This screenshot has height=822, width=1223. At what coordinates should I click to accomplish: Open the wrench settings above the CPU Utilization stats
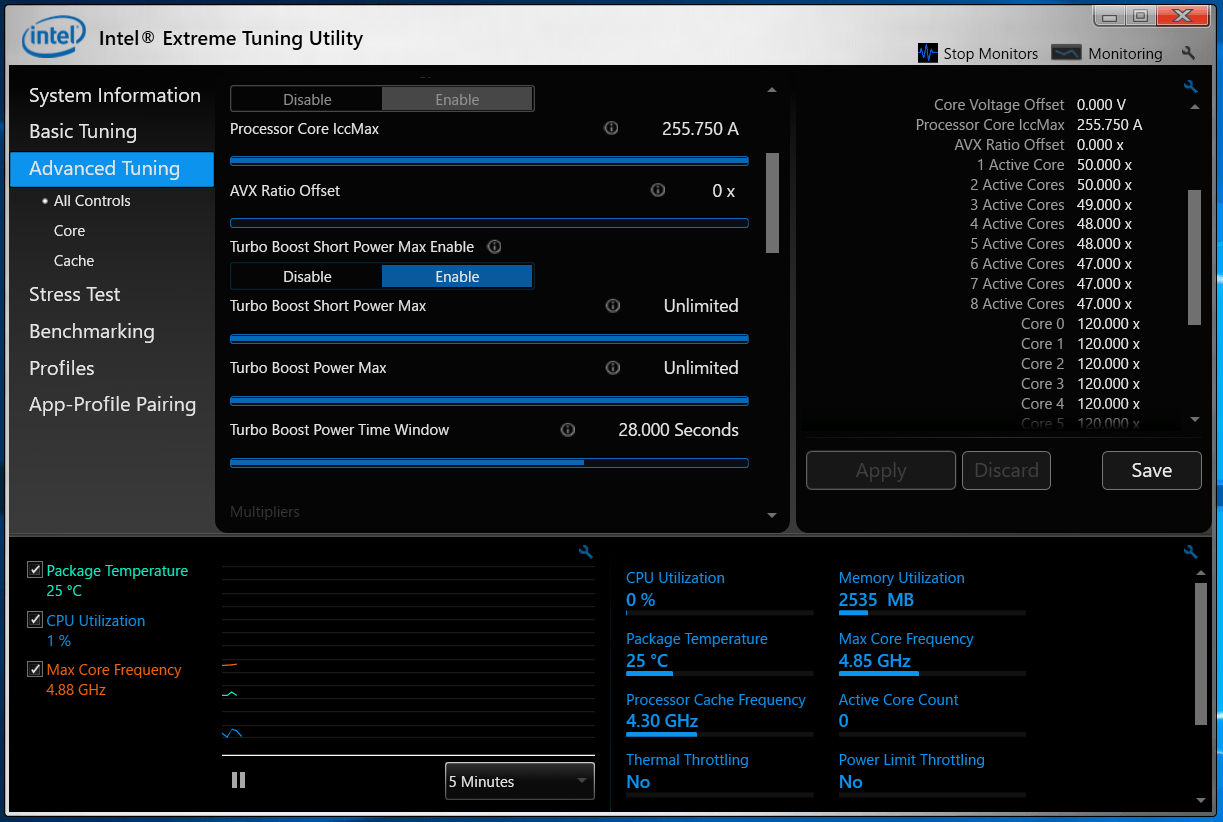(x=1190, y=552)
